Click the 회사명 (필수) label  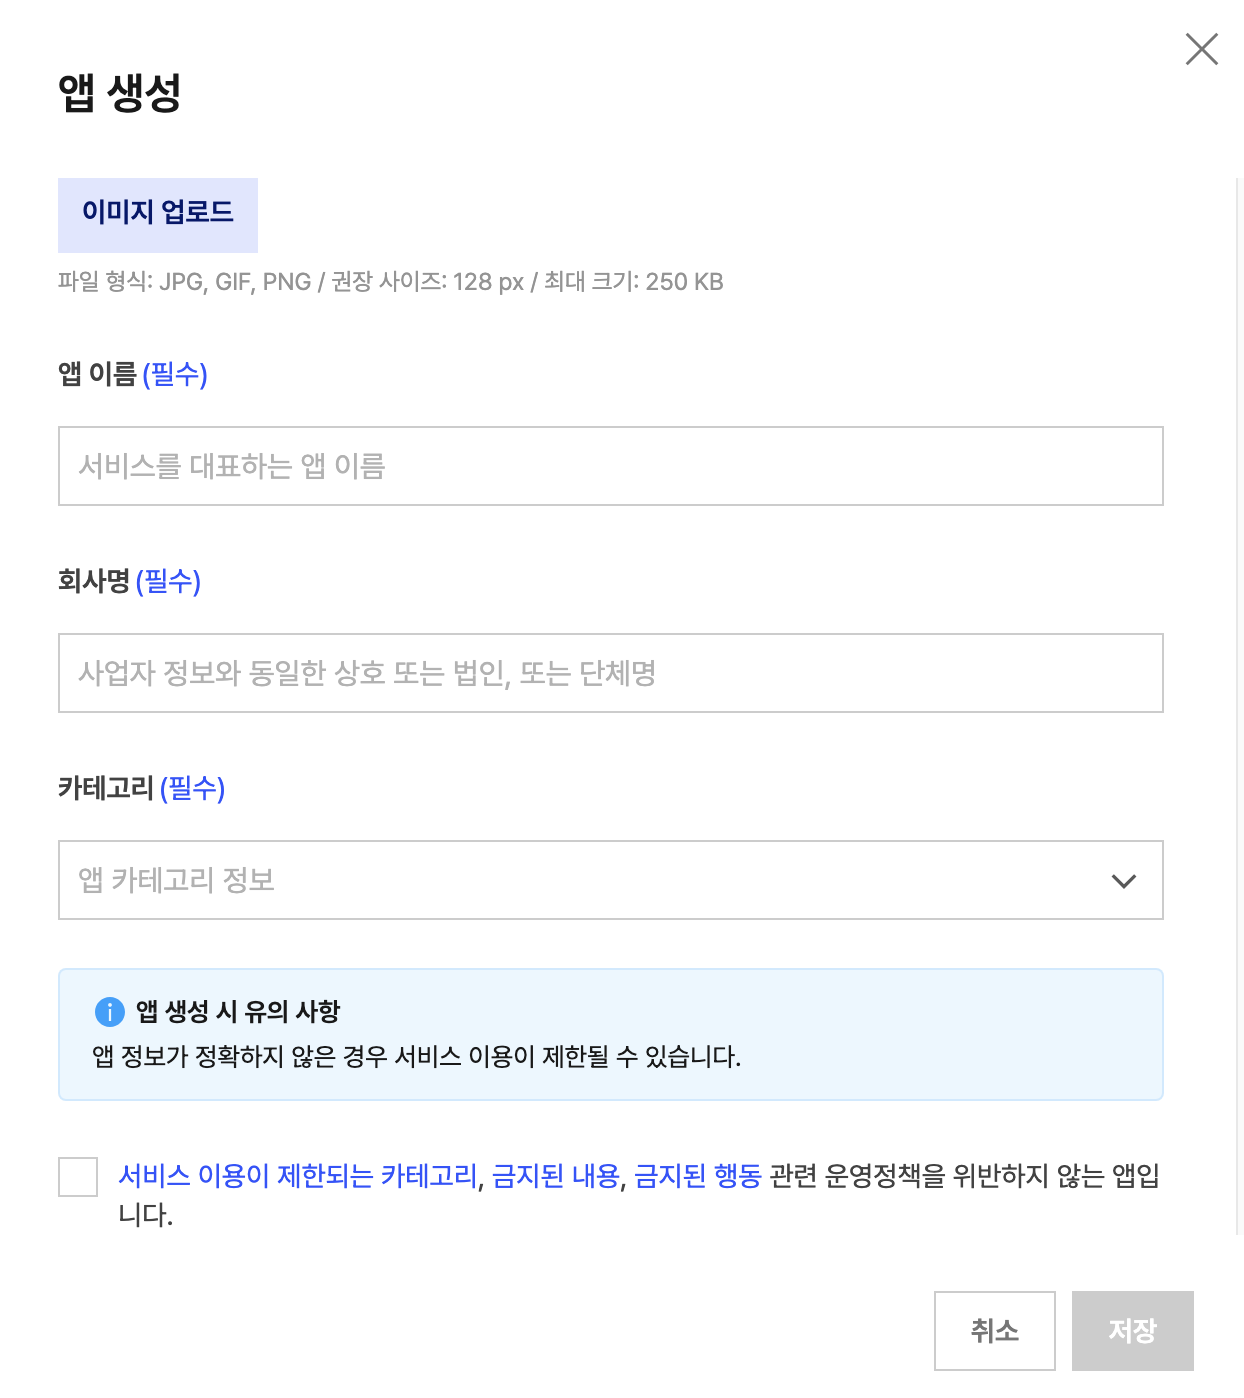[129, 581]
